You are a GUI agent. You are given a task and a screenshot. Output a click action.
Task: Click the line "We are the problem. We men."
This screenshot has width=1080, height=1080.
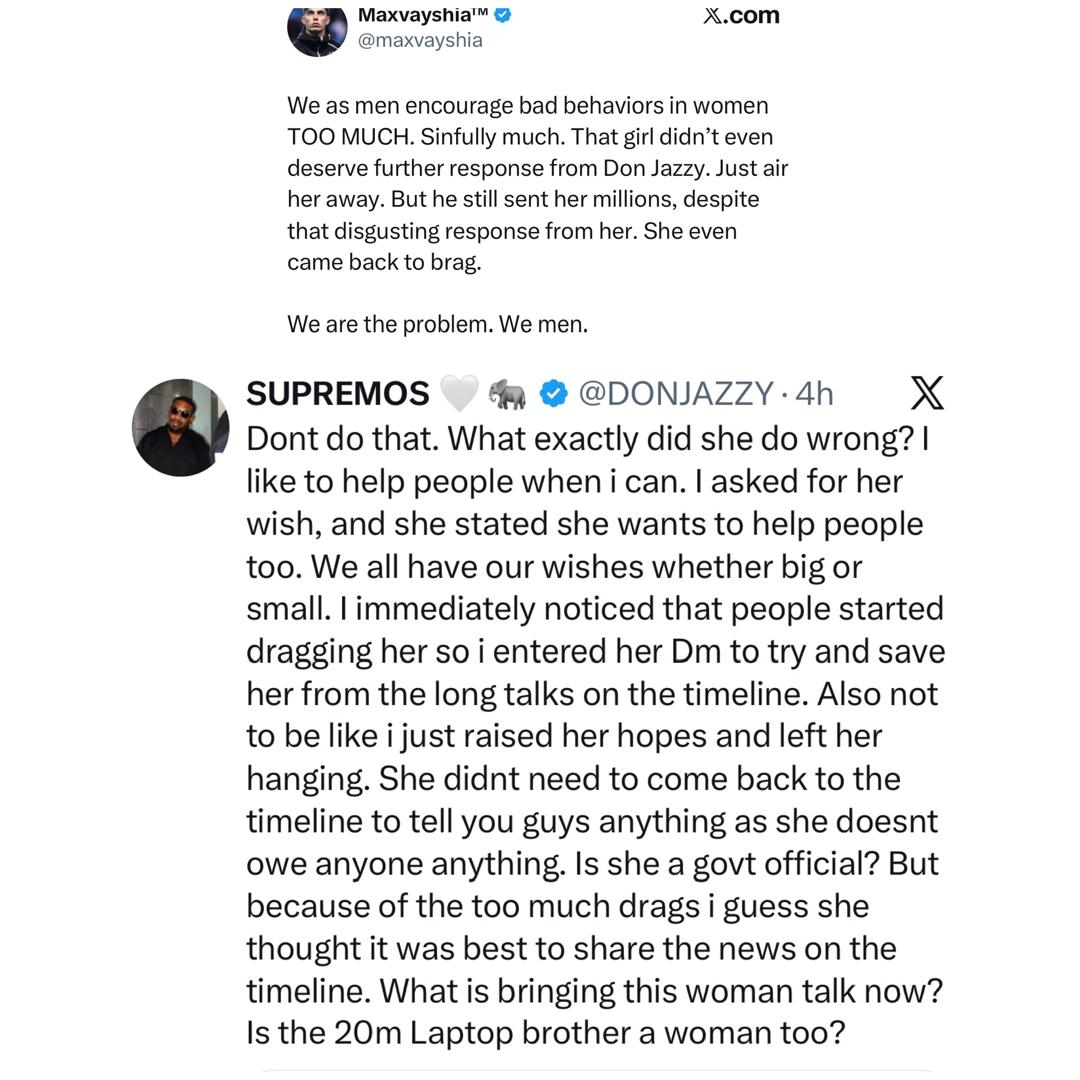pos(437,324)
